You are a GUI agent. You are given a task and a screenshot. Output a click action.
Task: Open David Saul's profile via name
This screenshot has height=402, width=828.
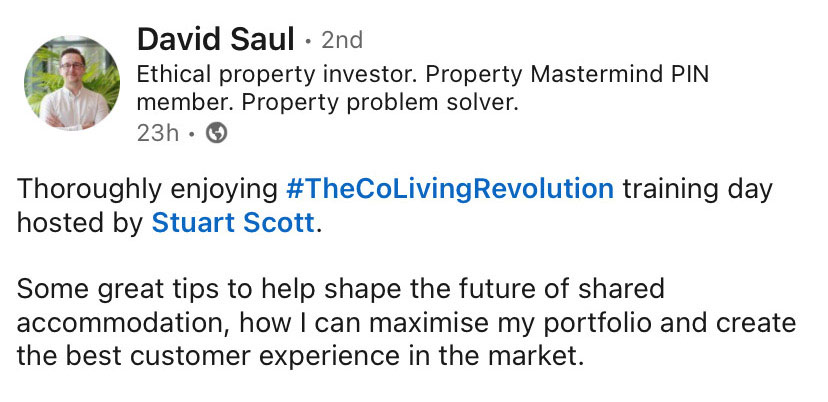tap(215, 40)
